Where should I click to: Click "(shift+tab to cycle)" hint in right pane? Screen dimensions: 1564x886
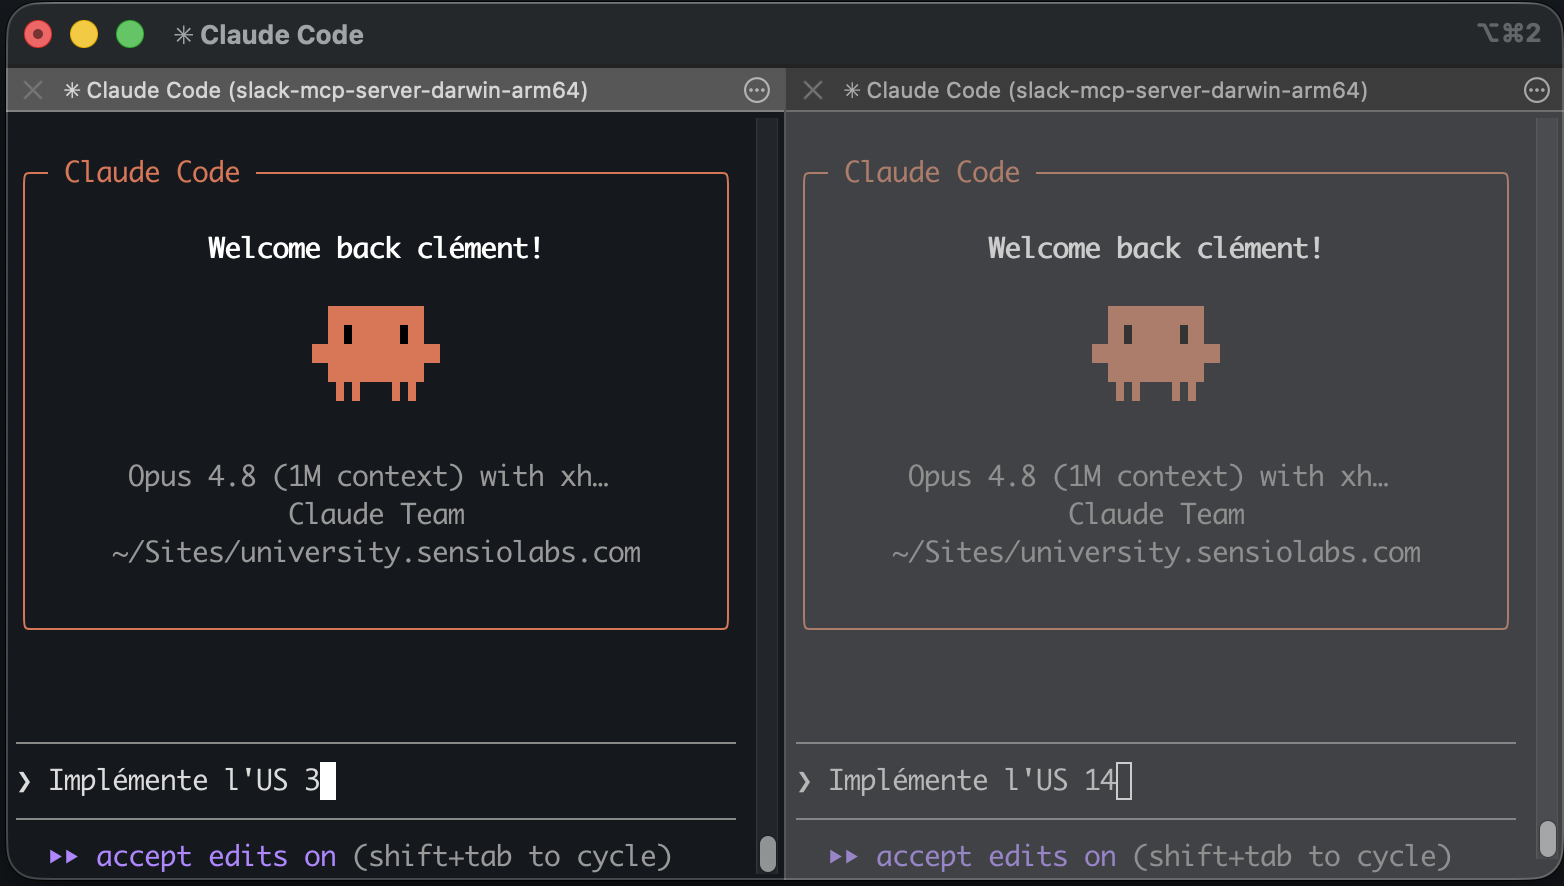pyautogui.click(x=1292, y=857)
